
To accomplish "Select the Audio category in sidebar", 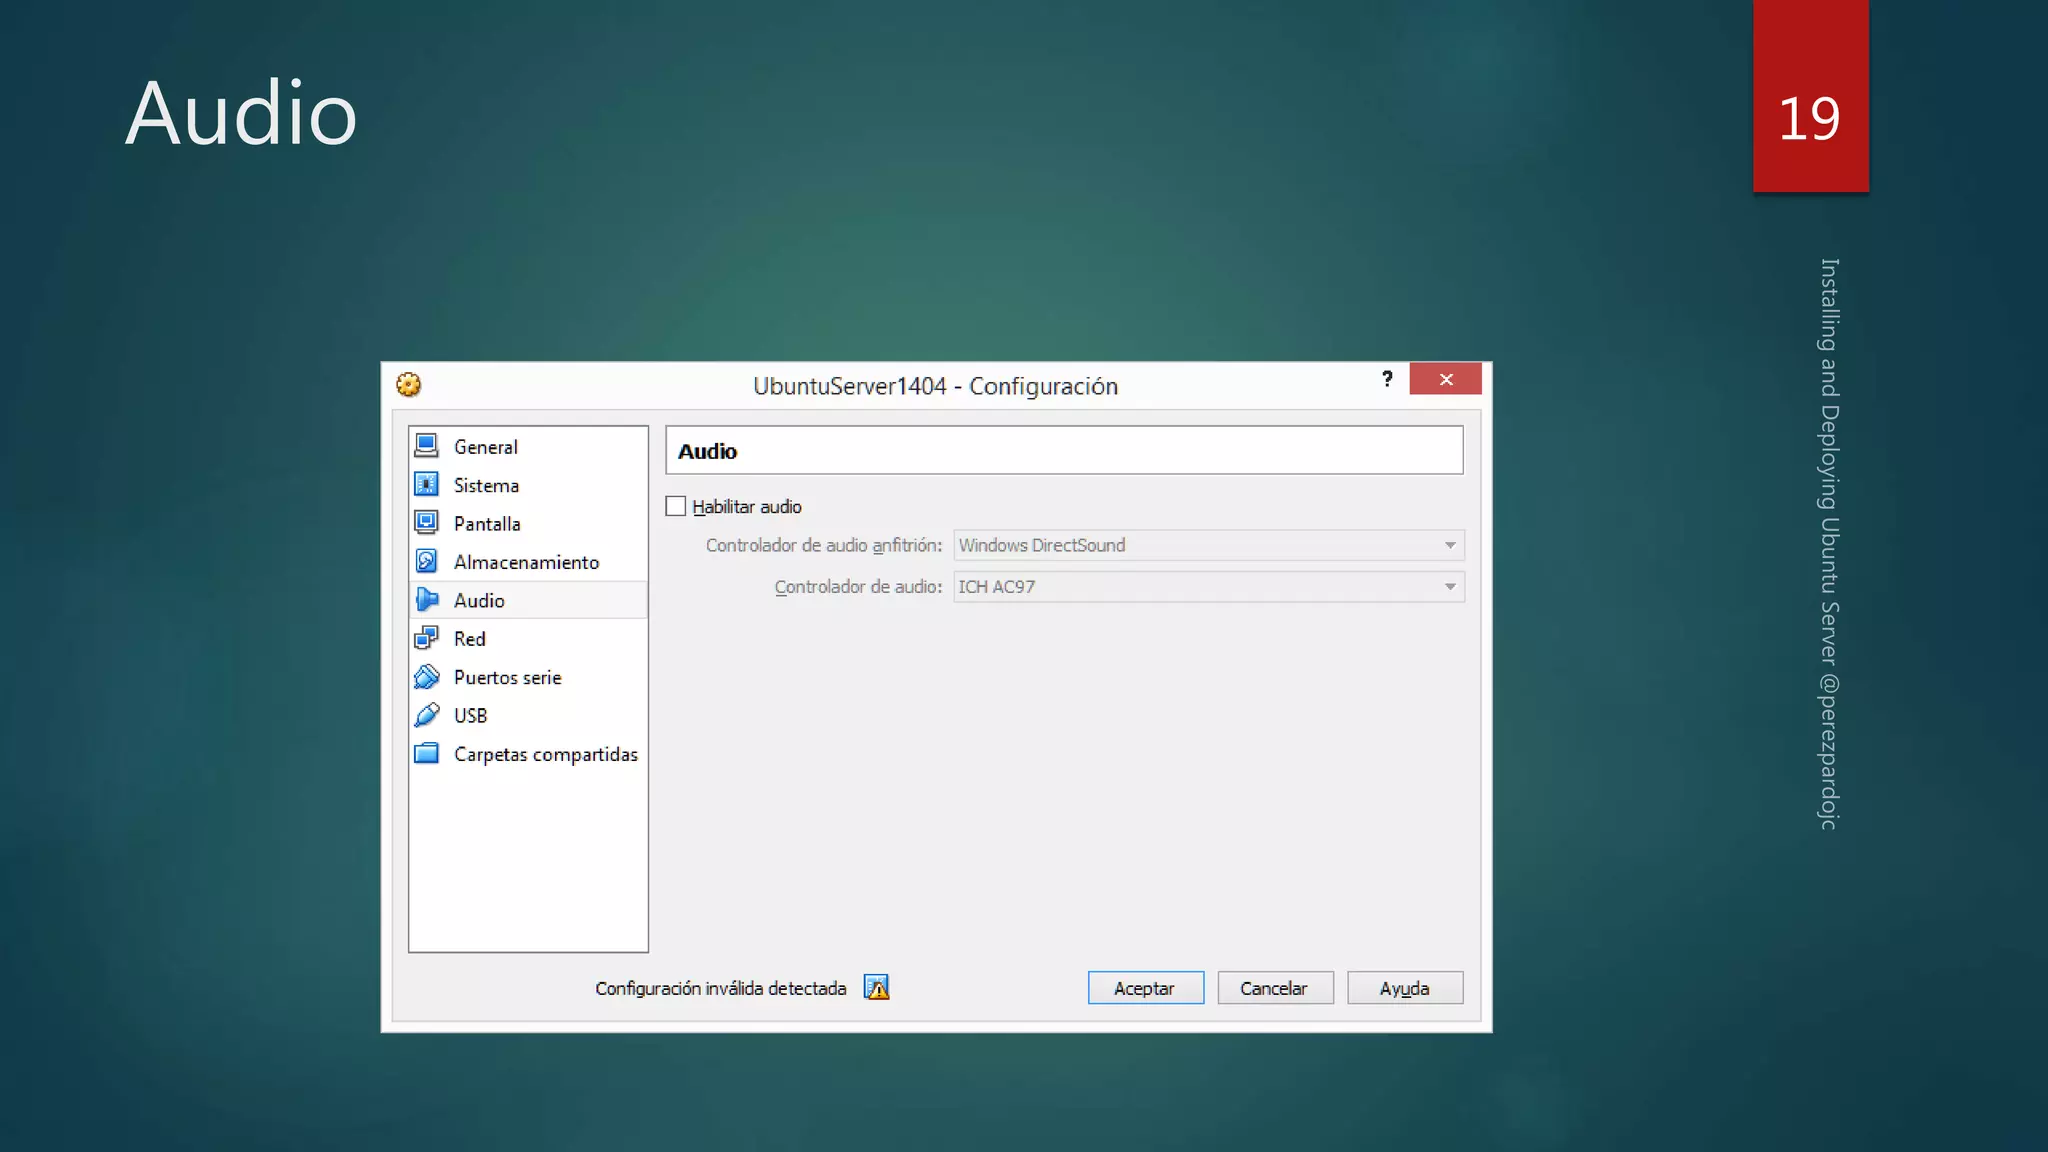I will 479,600.
